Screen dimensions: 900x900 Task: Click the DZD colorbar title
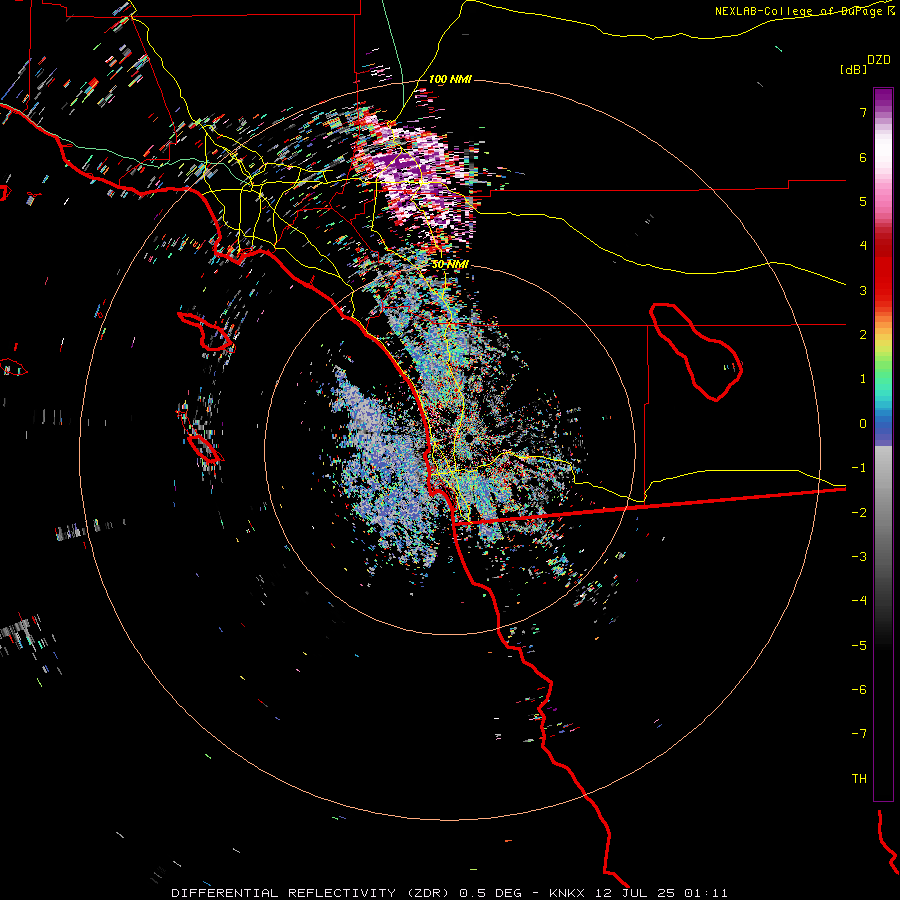pyautogui.click(x=879, y=60)
